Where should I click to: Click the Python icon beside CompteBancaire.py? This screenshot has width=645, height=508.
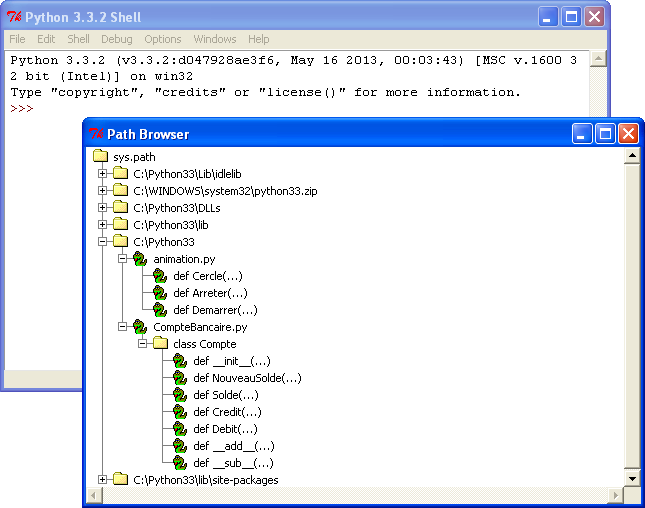(140, 327)
